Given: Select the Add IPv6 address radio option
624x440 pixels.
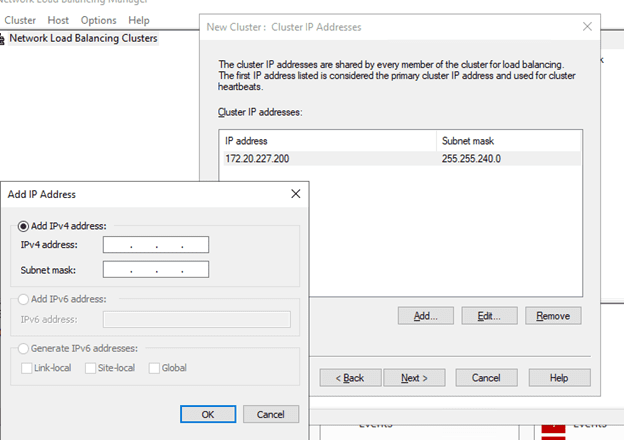Looking at the screenshot, I should pos(24,299).
